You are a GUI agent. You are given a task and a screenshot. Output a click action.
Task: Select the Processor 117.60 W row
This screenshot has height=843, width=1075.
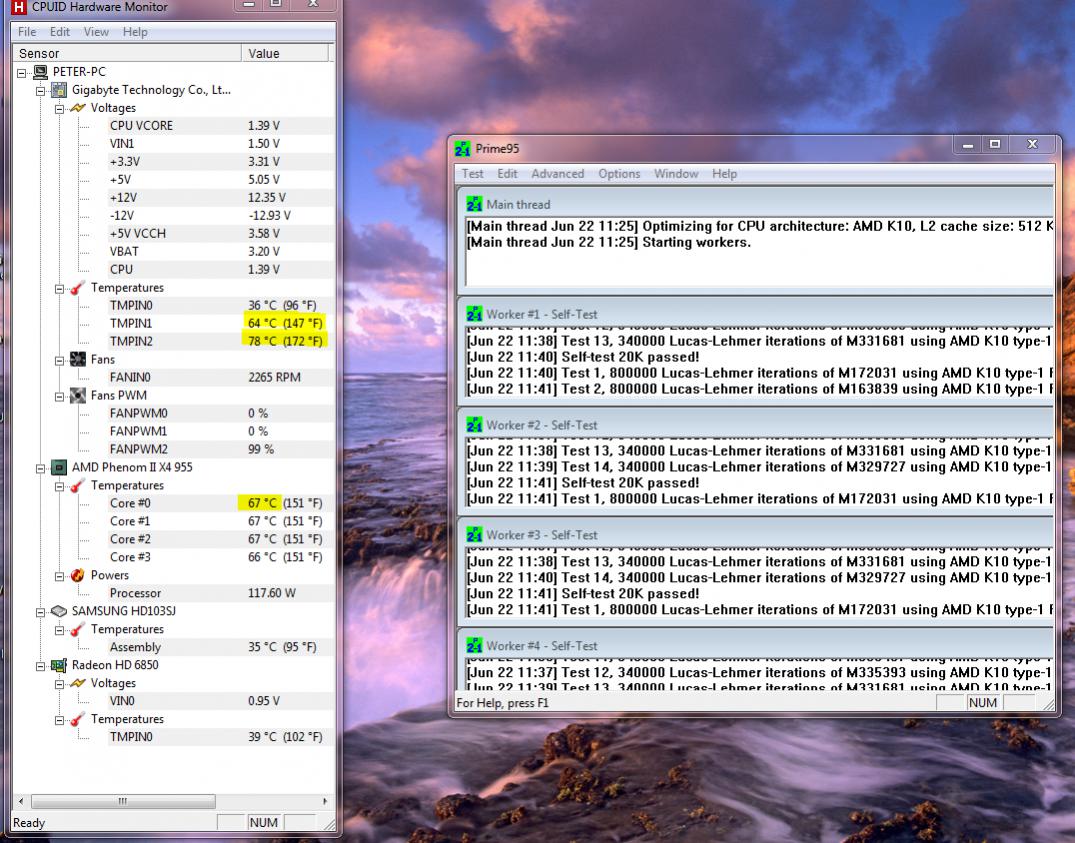(x=220, y=593)
